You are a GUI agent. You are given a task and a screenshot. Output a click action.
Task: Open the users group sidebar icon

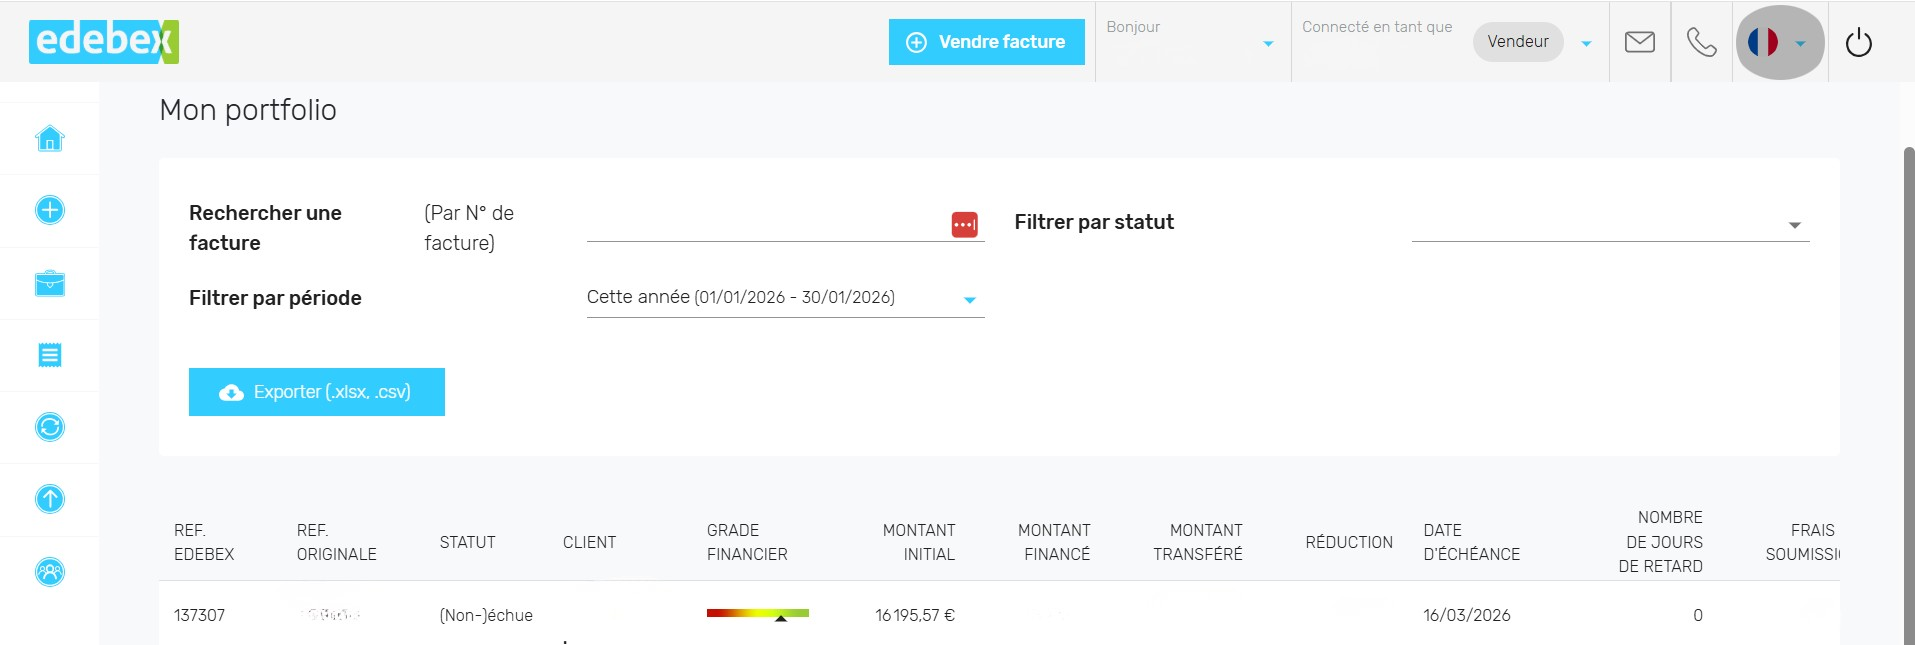coord(50,571)
